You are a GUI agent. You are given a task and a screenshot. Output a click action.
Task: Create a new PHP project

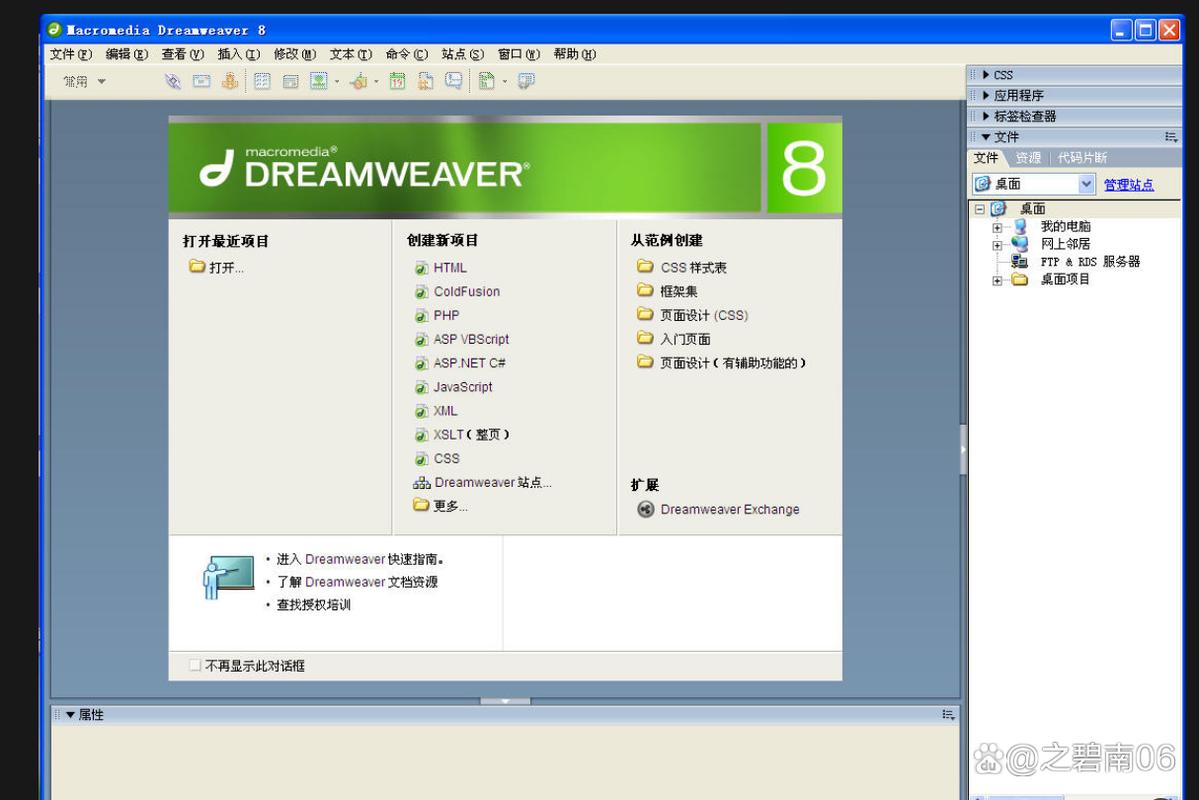(x=444, y=315)
